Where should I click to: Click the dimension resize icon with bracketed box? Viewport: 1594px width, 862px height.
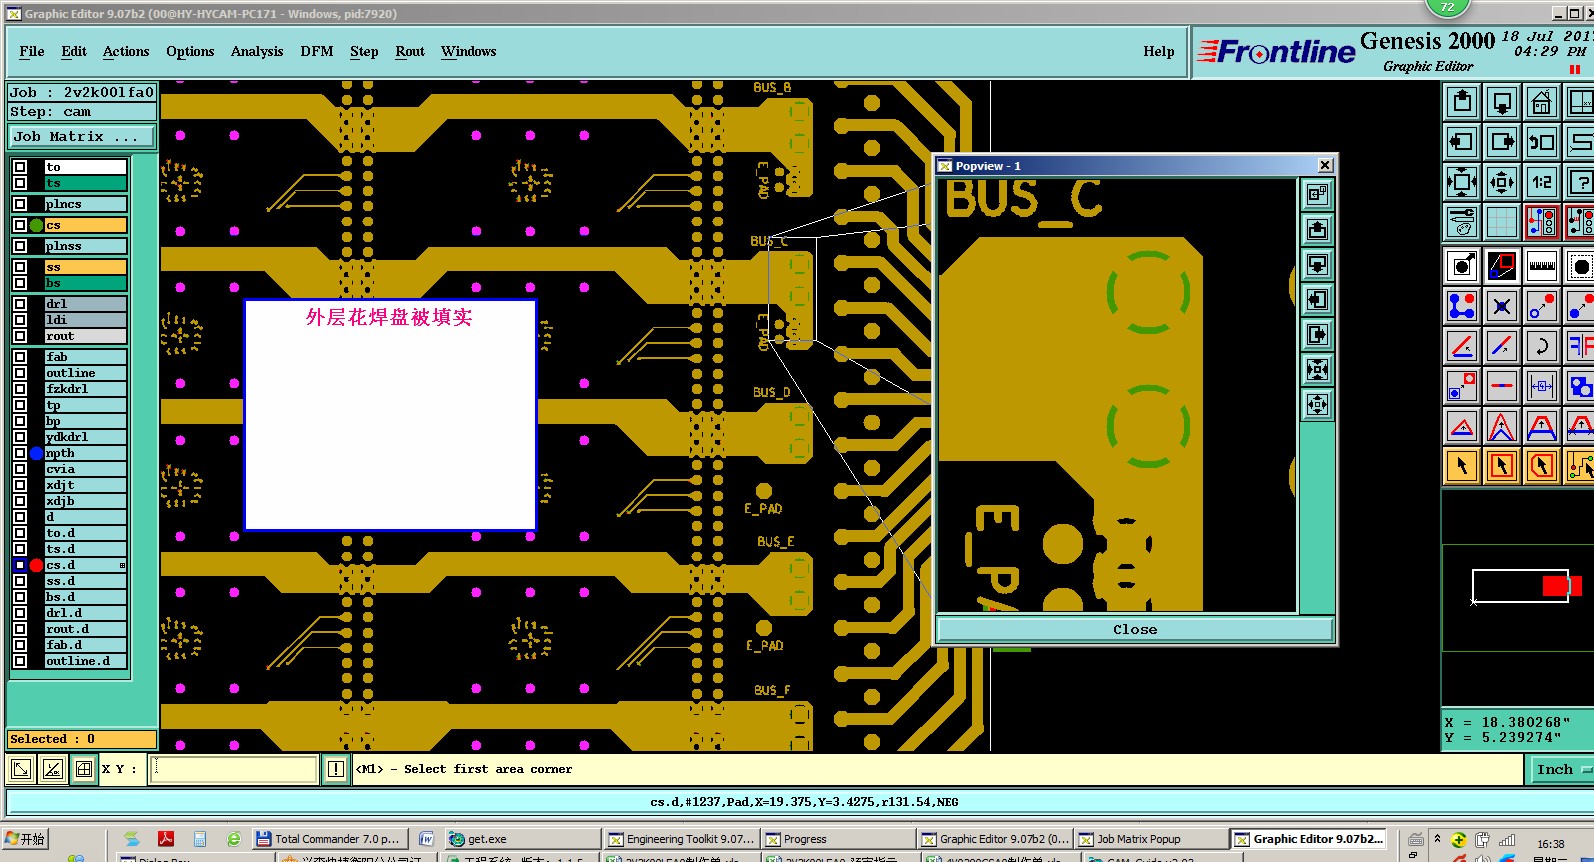pyautogui.click(x=1541, y=386)
